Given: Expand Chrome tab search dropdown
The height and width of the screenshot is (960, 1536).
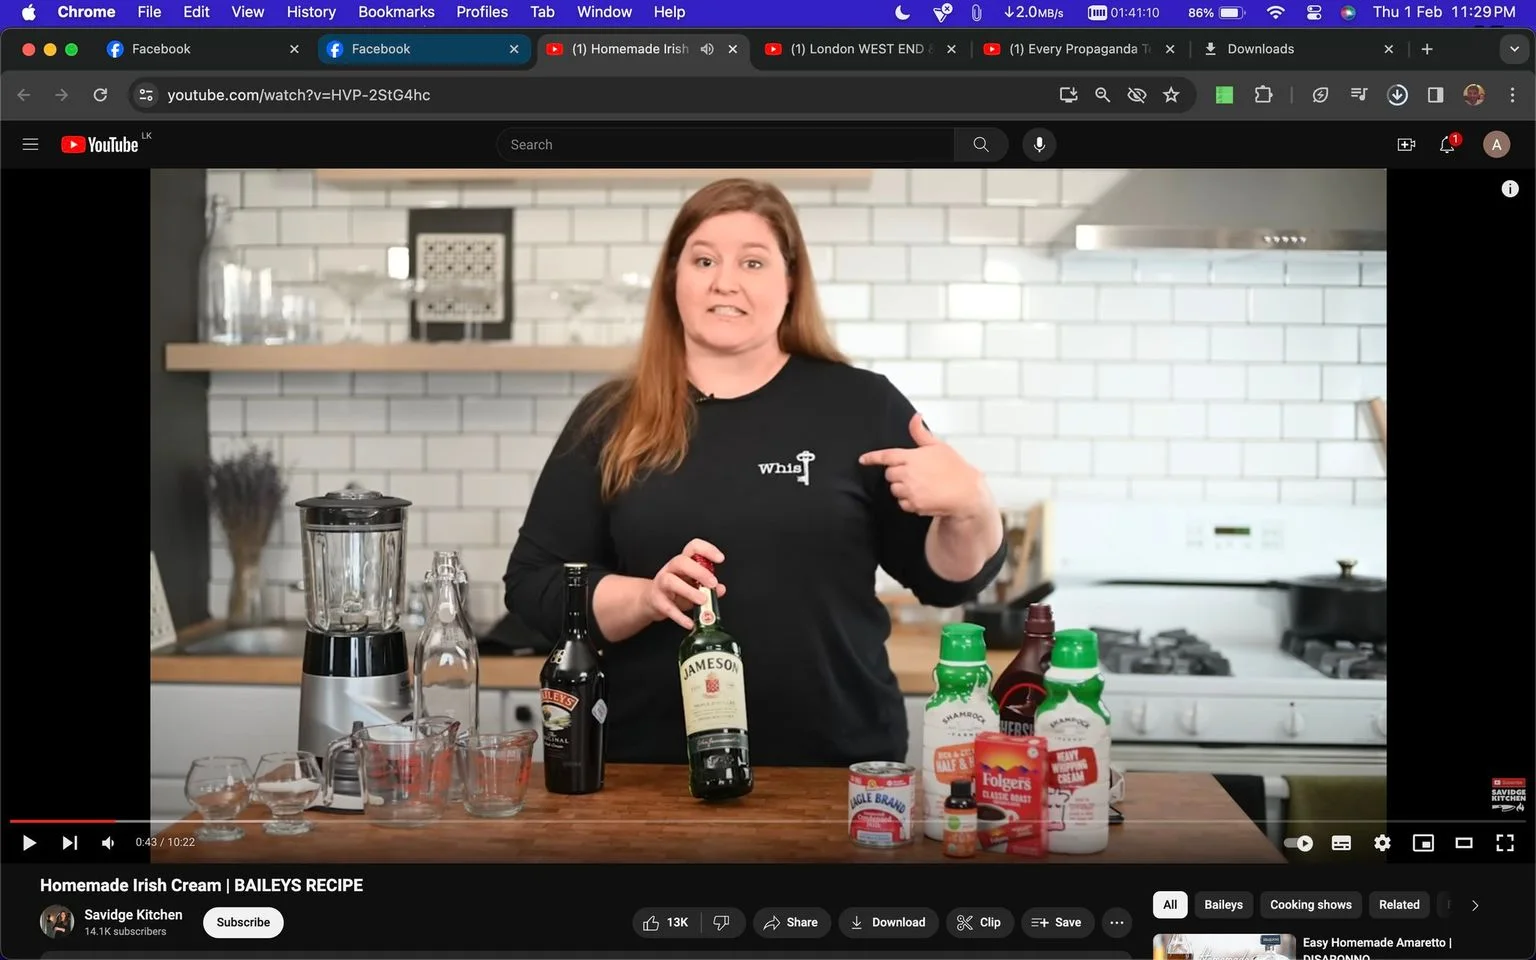Looking at the screenshot, I should tap(1514, 49).
